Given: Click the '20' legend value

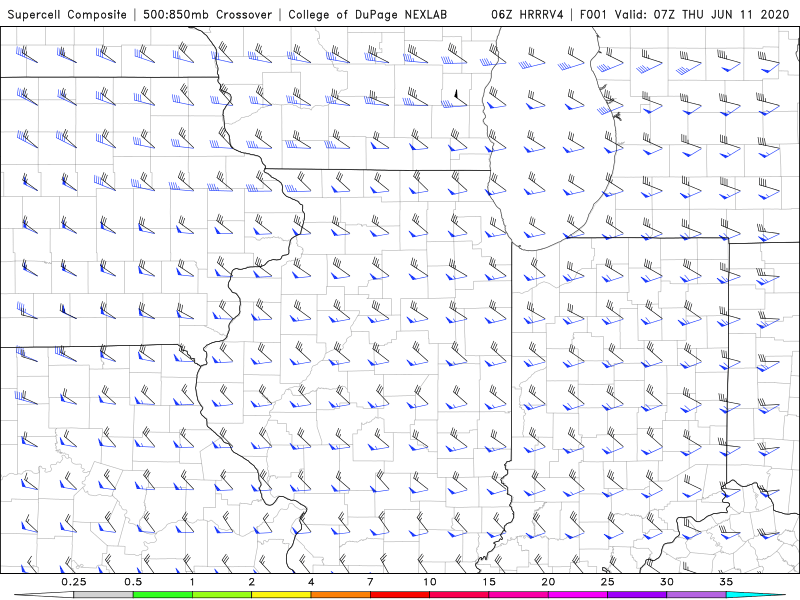Looking at the screenshot, I should pos(548,582).
